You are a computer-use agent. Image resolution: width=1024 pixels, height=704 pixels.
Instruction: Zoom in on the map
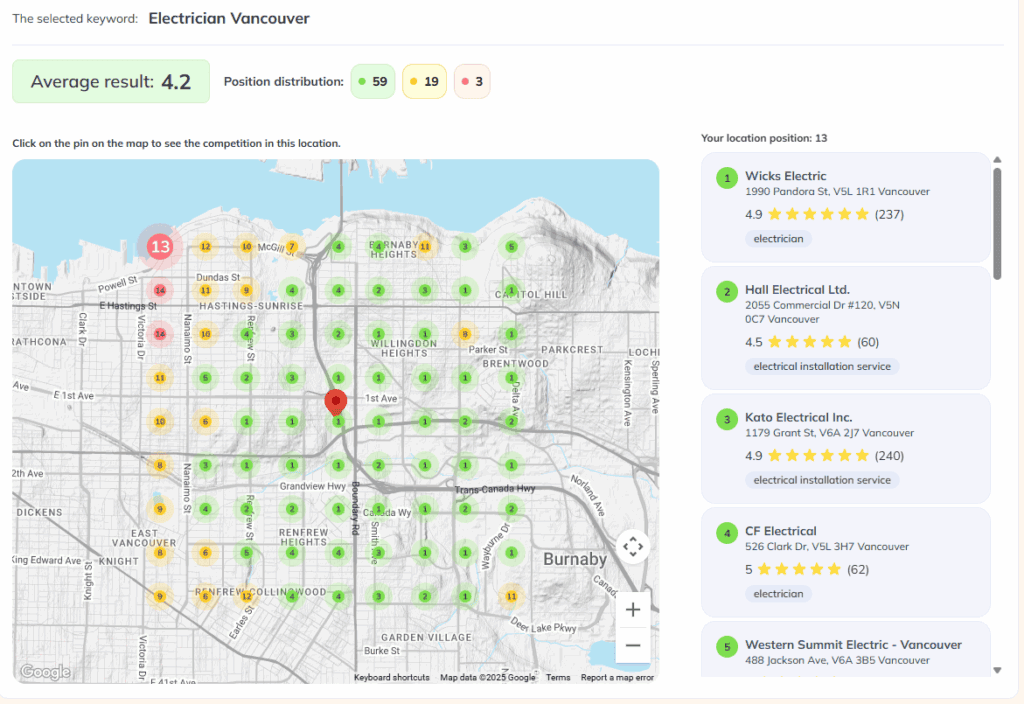pos(632,610)
